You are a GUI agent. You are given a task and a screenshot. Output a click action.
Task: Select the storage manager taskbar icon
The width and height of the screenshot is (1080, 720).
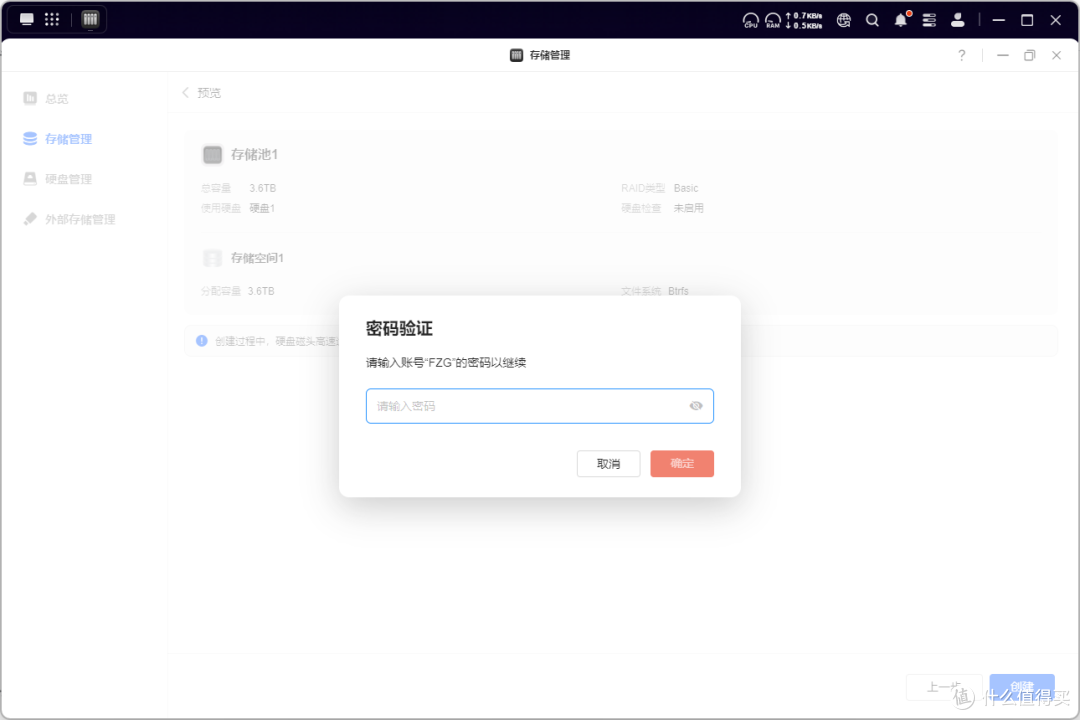pyautogui.click(x=90, y=19)
